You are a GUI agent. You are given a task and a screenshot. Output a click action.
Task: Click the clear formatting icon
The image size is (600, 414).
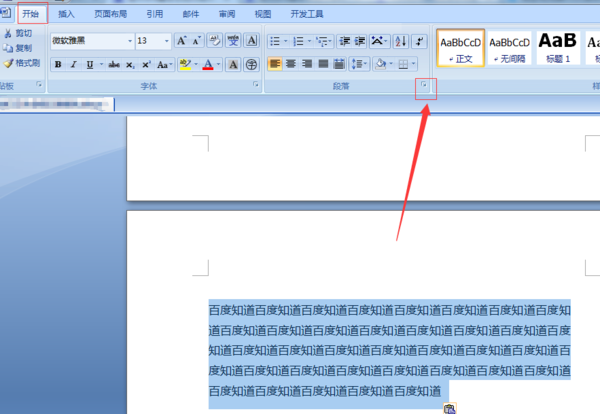(x=215, y=41)
